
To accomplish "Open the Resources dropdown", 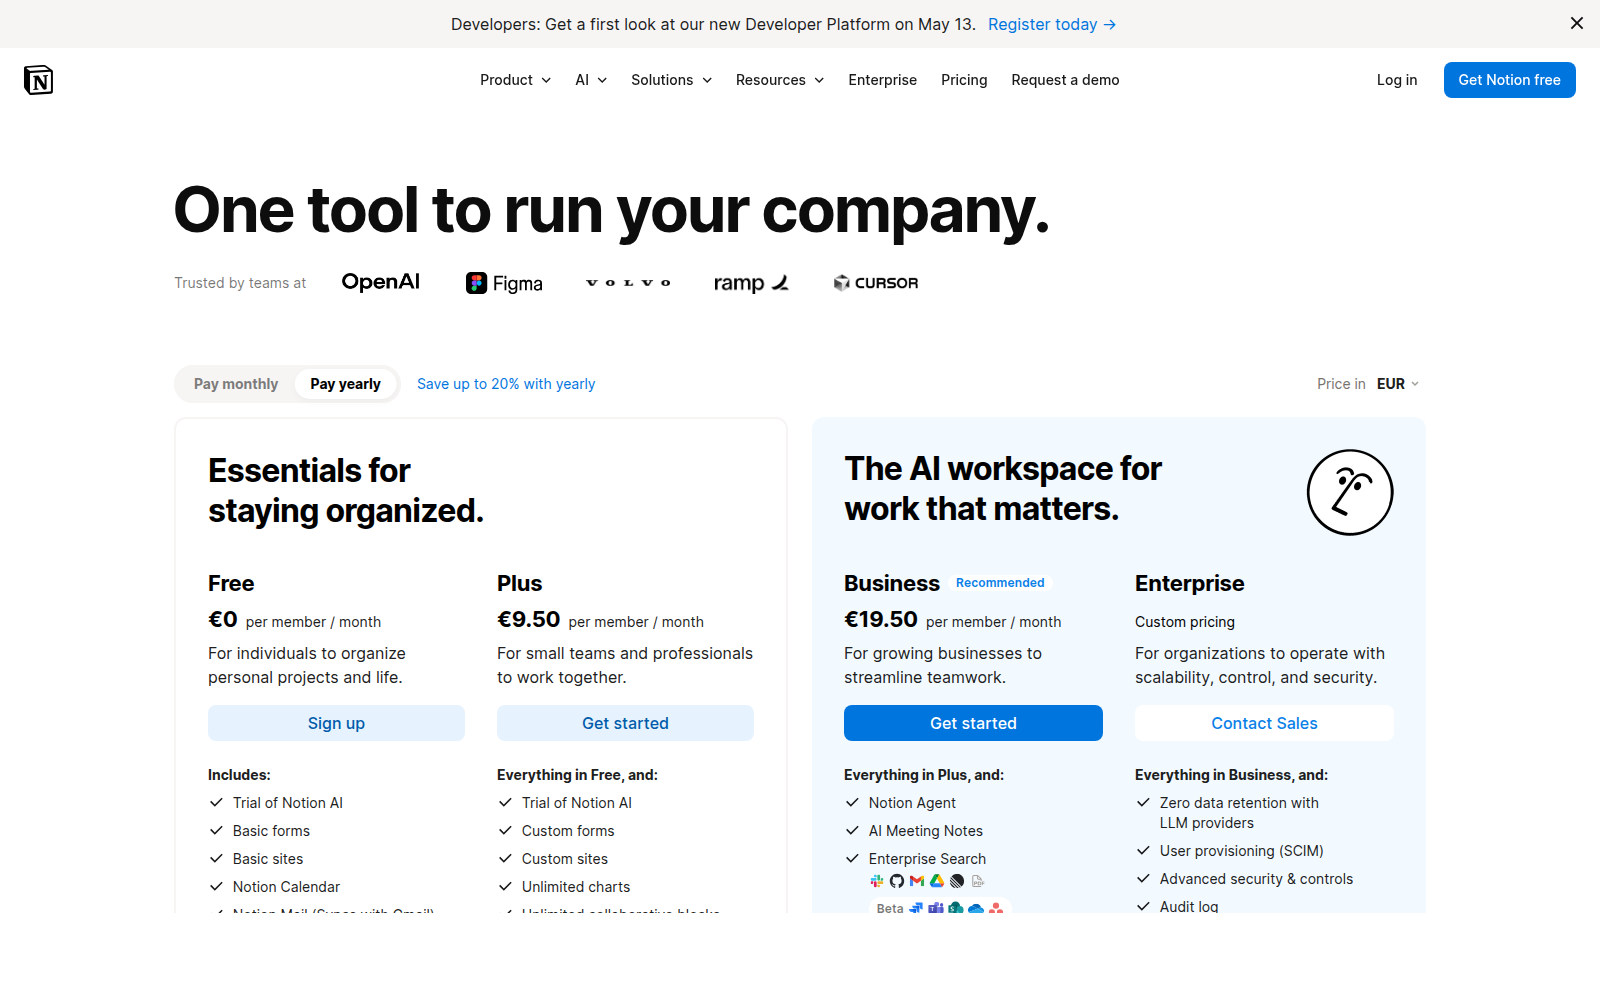I will (780, 80).
